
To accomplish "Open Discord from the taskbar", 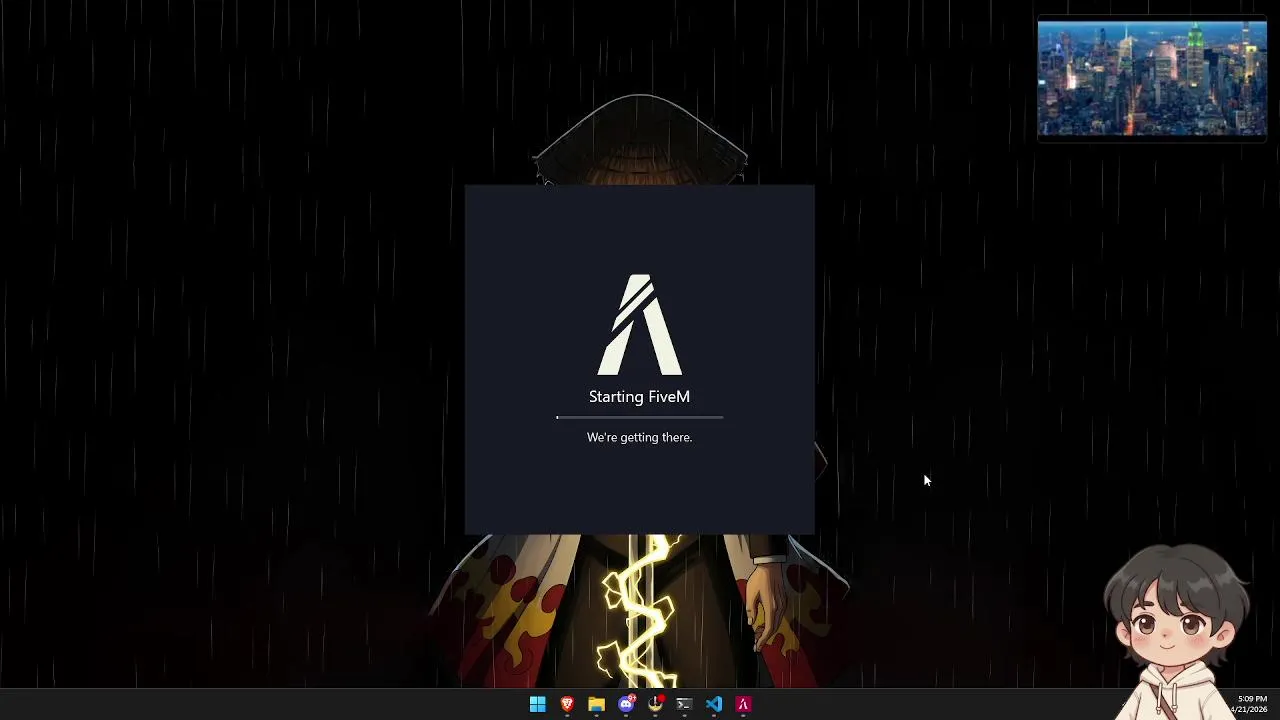I will tap(626, 704).
